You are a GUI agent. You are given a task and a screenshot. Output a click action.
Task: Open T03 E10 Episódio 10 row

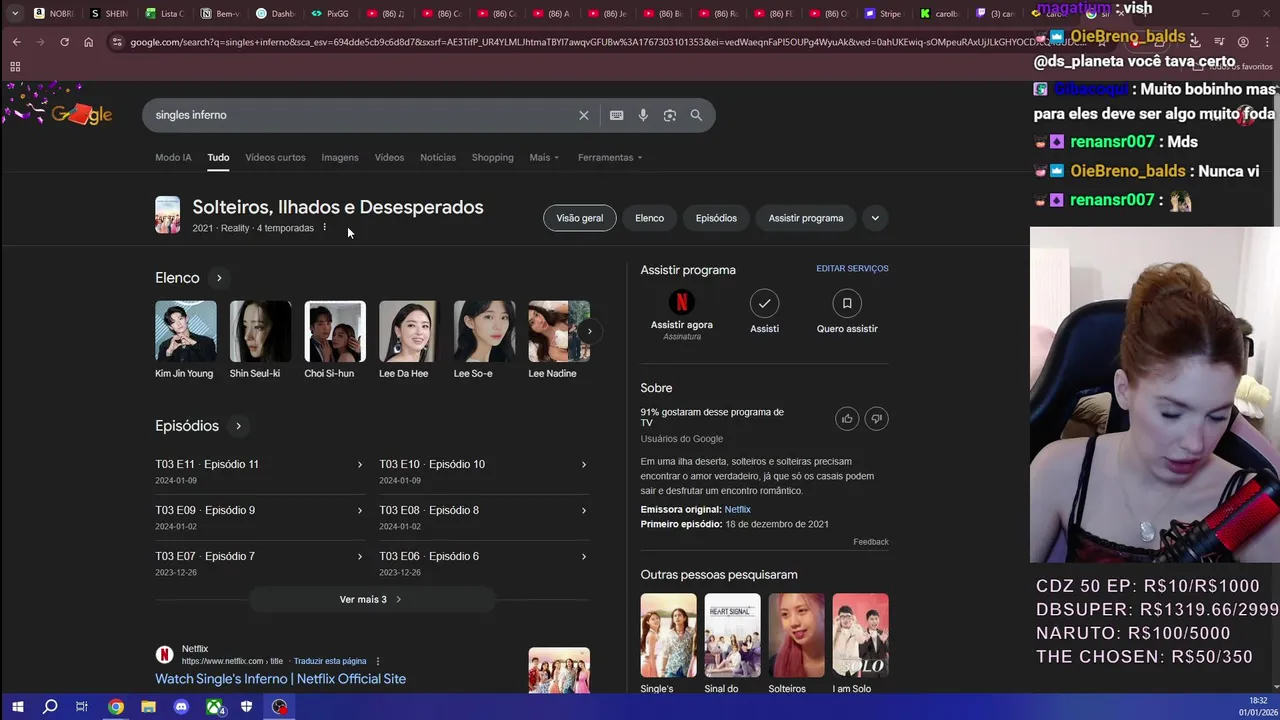[x=483, y=471]
